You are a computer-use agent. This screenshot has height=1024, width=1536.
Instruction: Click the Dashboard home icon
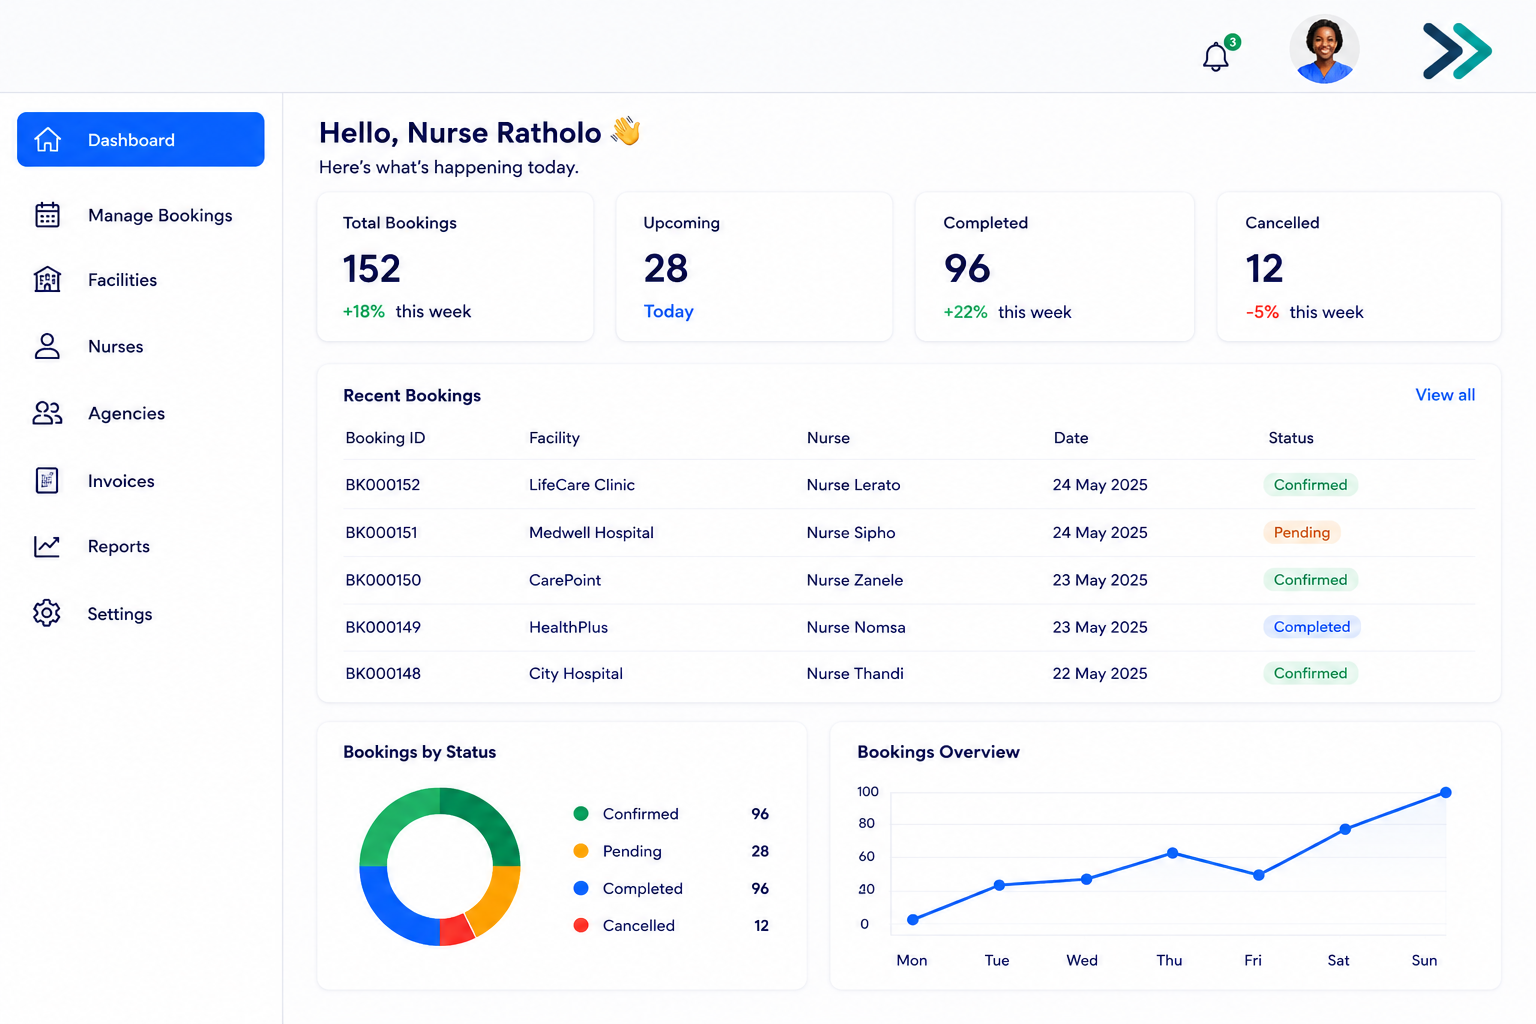(x=48, y=140)
